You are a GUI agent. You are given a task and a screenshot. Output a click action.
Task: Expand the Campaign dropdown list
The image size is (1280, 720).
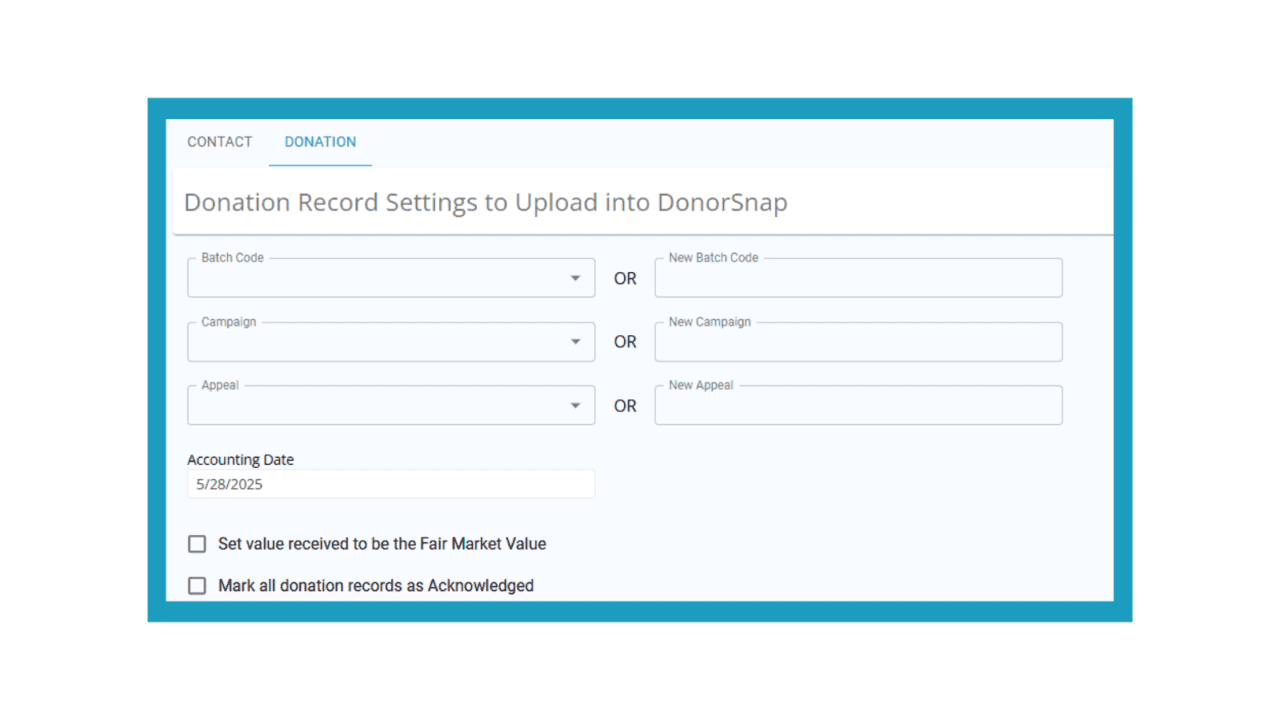tap(390, 341)
